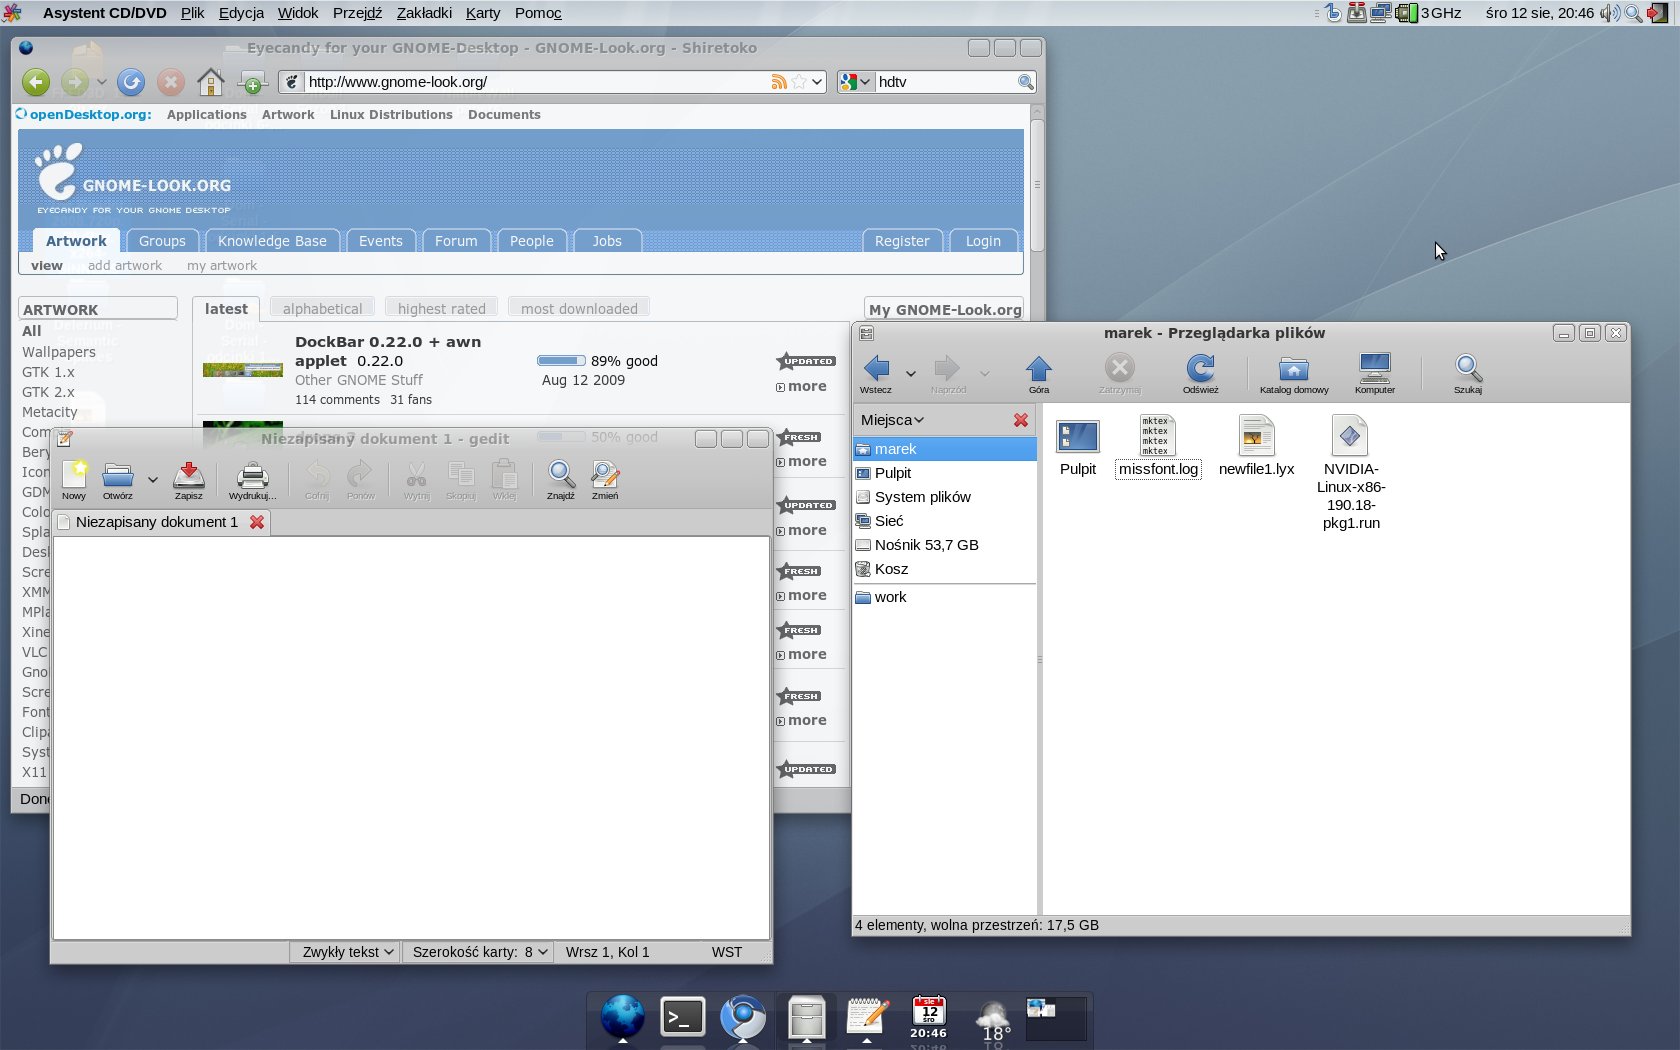Open the Otwórz recent files dropdown arrow

tap(152, 480)
